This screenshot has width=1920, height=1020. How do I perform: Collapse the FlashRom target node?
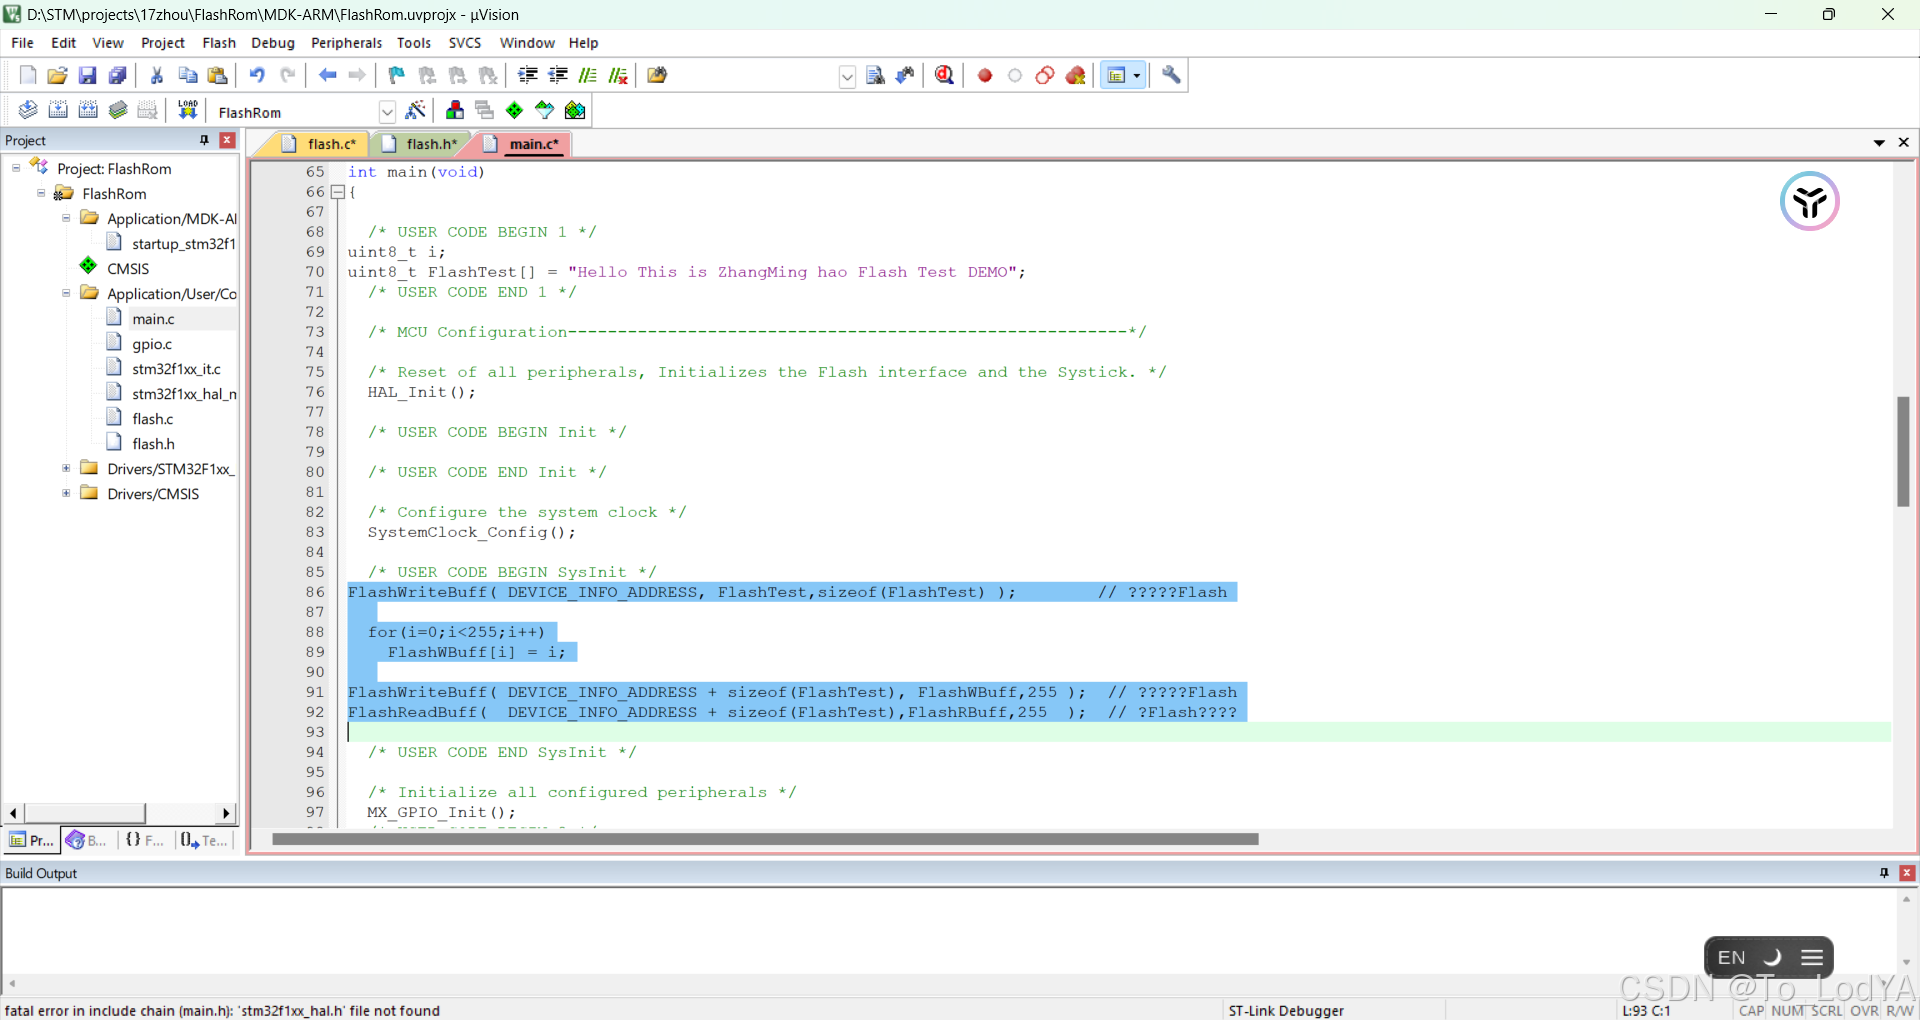[x=41, y=193]
